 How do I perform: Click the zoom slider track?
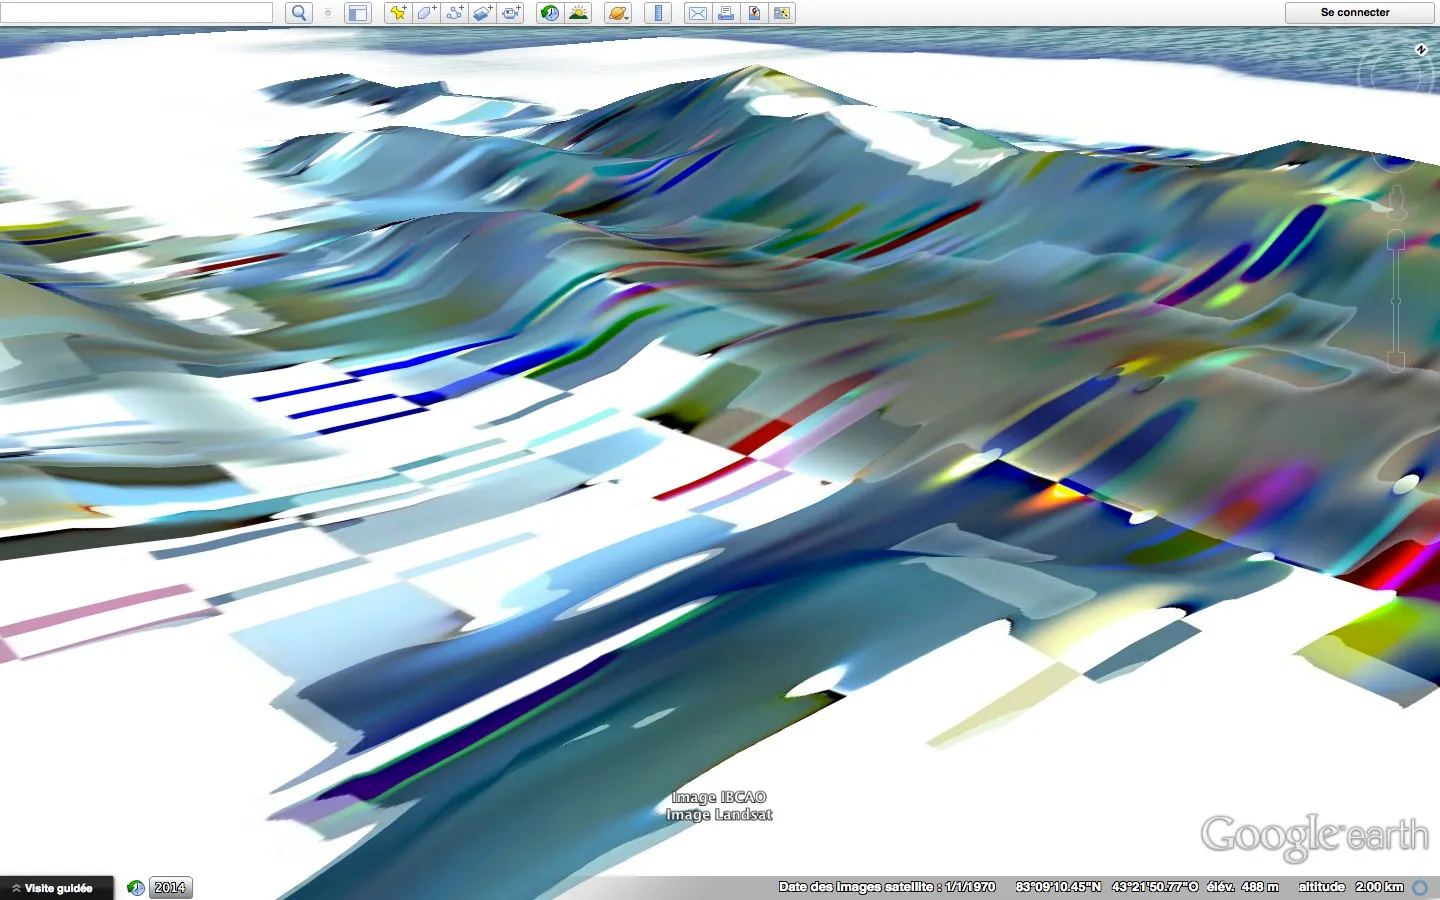tap(1396, 300)
